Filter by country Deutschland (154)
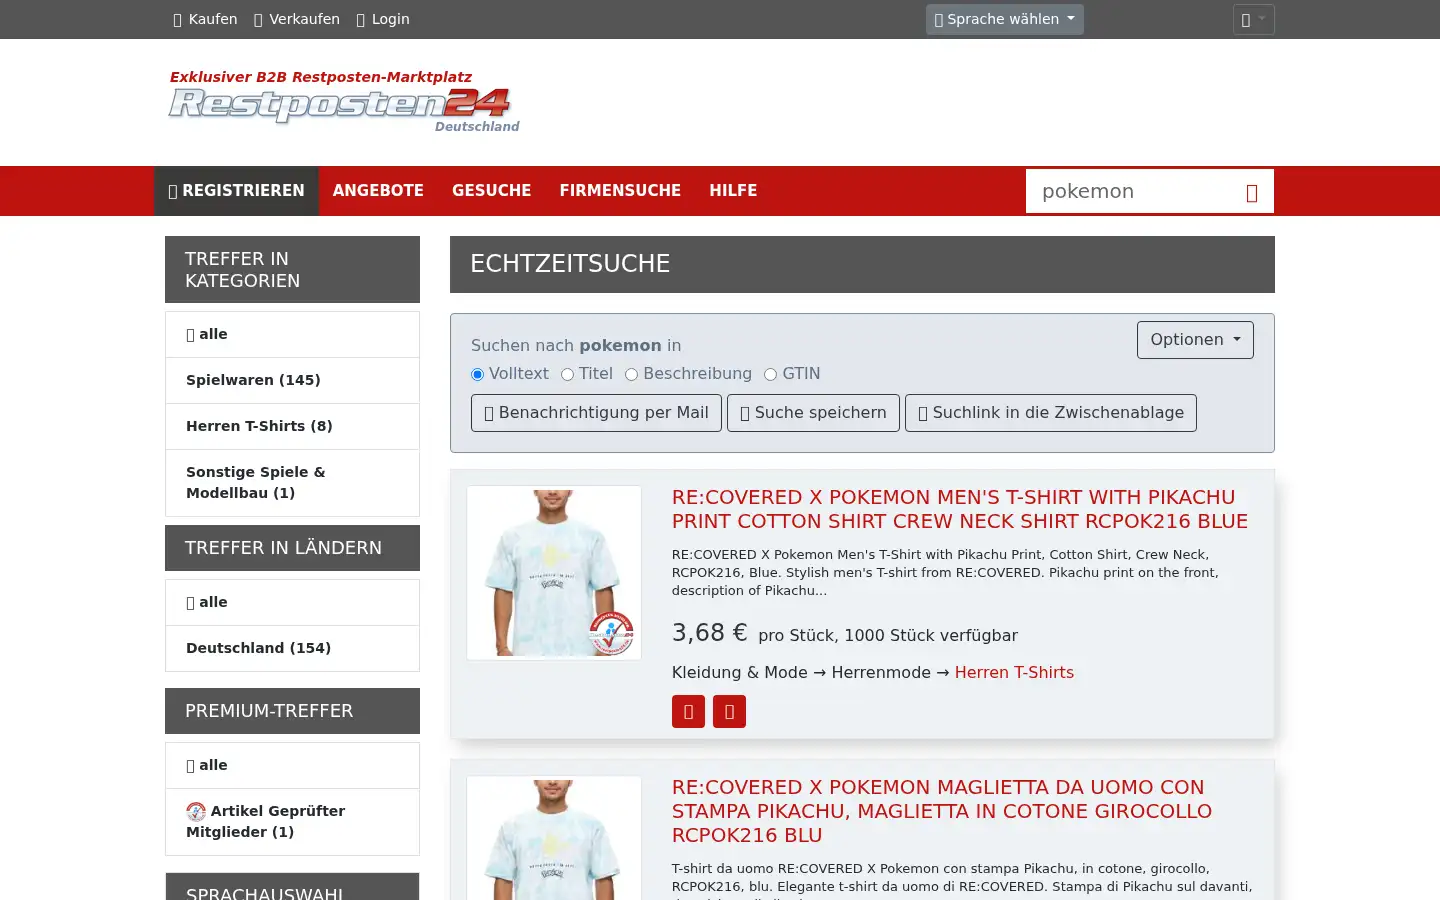The image size is (1440, 900). 292,648
